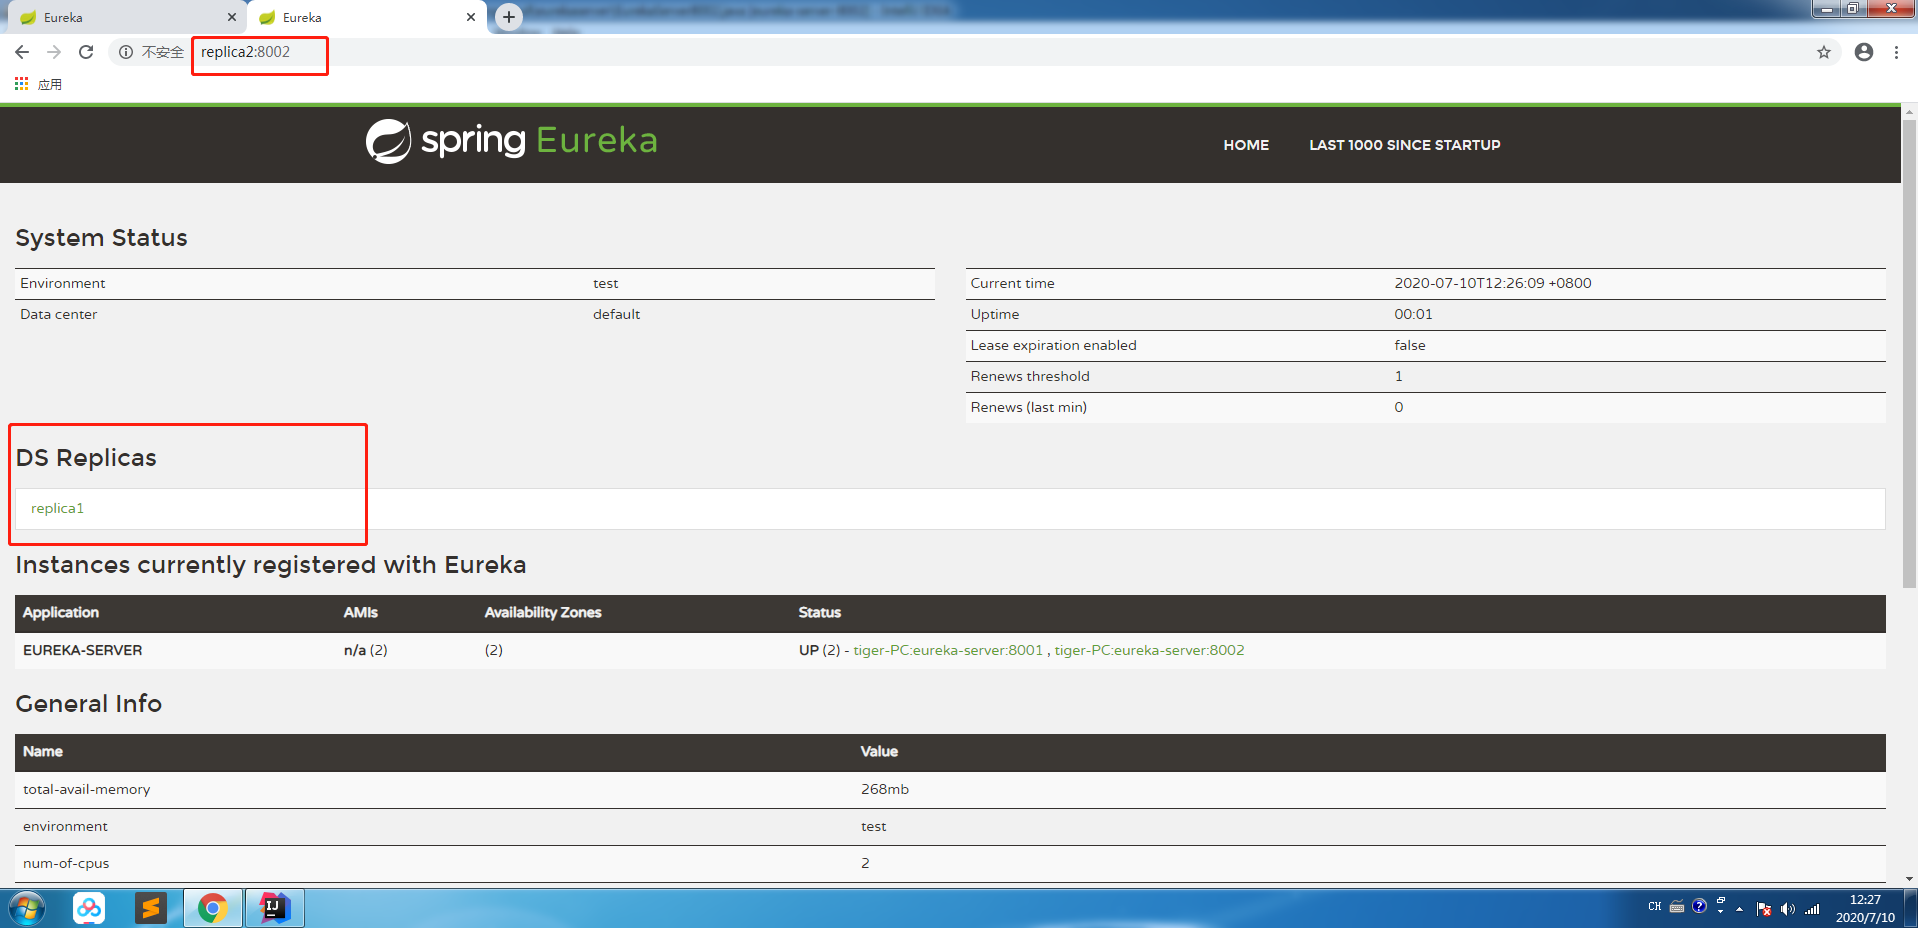
Task: Switch to Chrome in the taskbar
Action: point(212,908)
